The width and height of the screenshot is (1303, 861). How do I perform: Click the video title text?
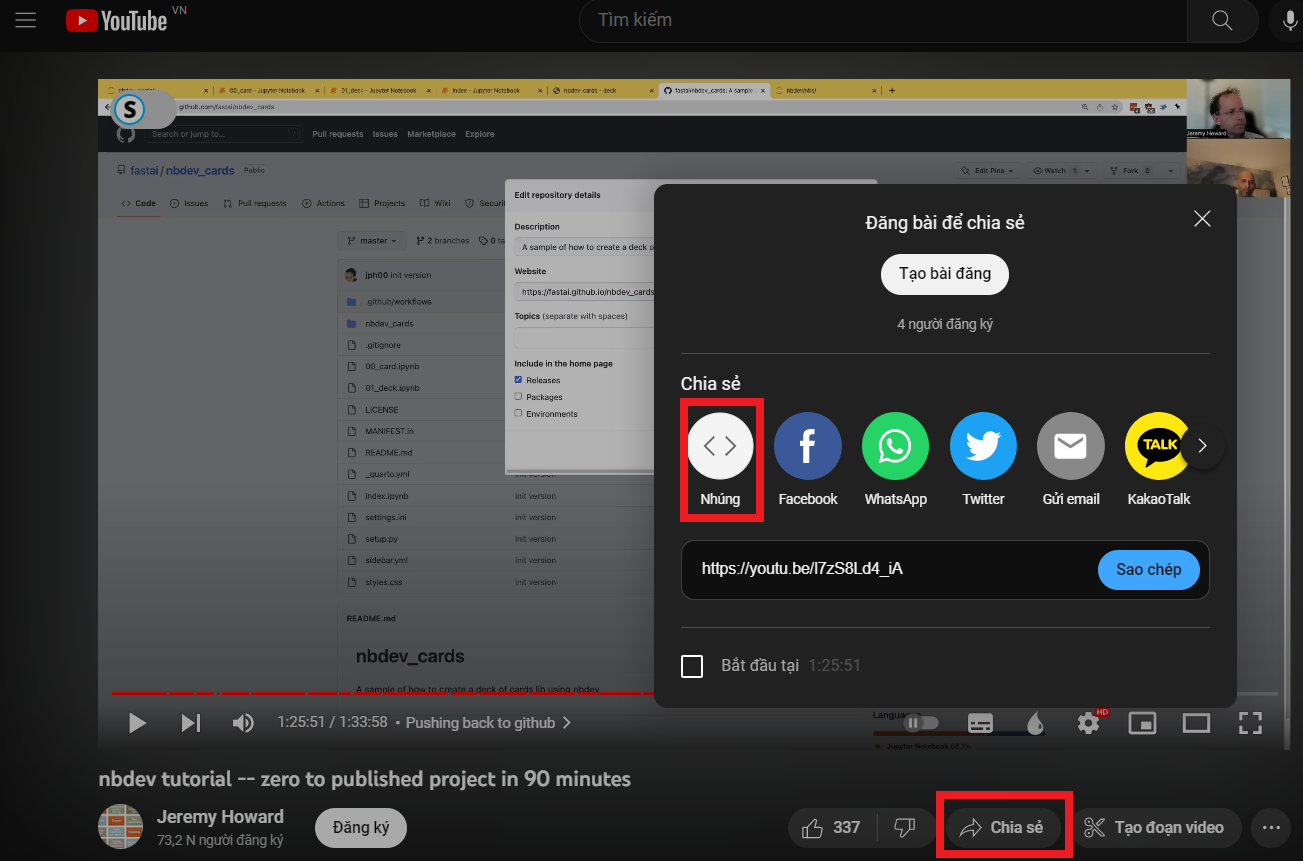(x=364, y=779)
